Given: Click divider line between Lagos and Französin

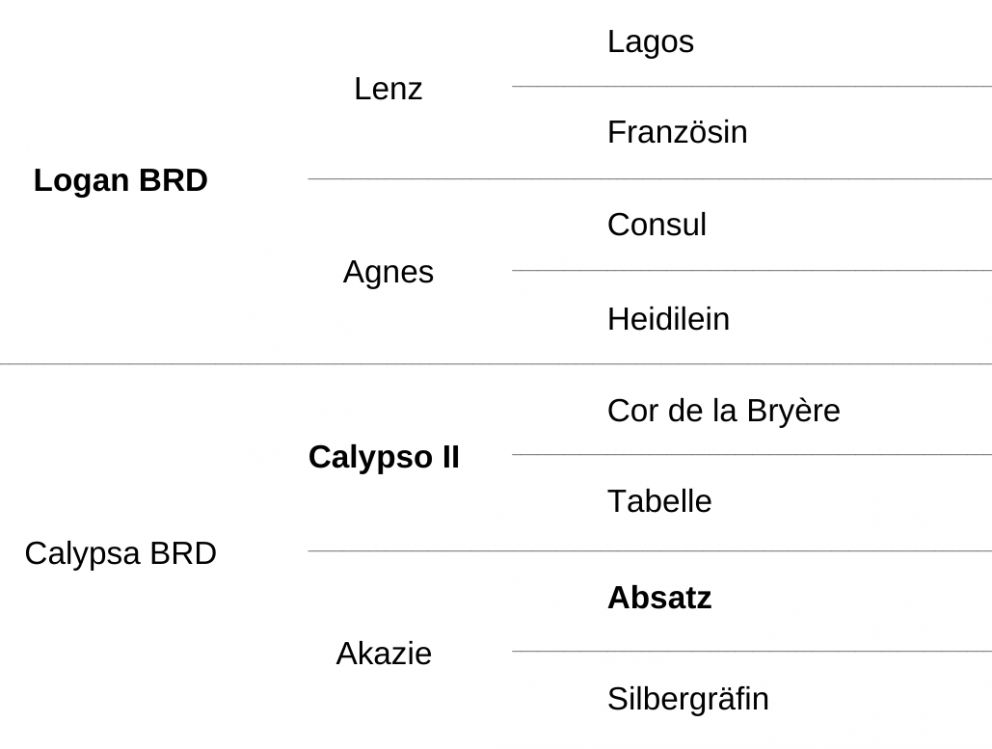Looking at the screenshot, I should 752,86.
